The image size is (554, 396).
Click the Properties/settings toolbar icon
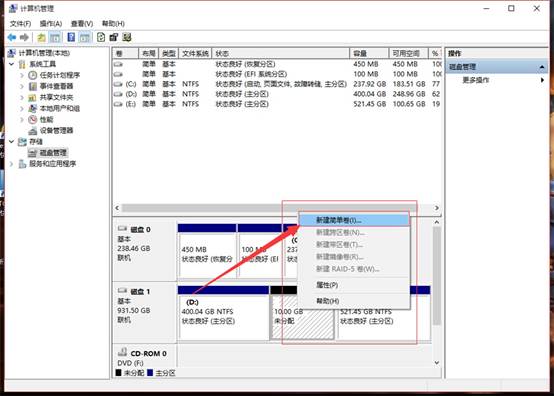coord(114,37)
